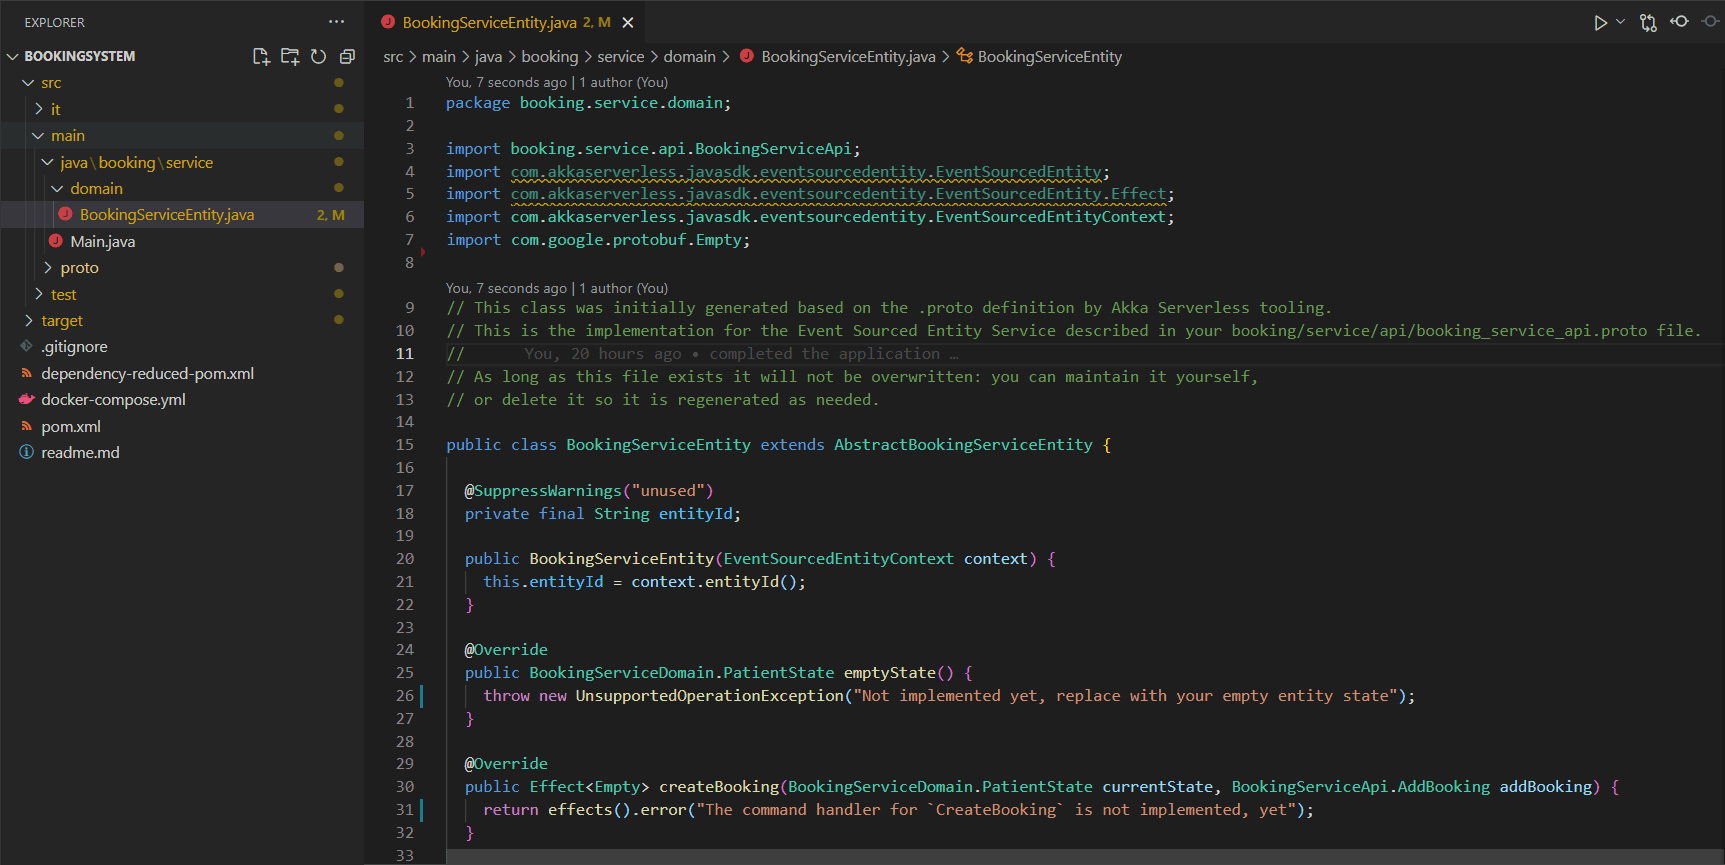
Task: Collapse the java\booking\service folder
Action: coord(47,162)
